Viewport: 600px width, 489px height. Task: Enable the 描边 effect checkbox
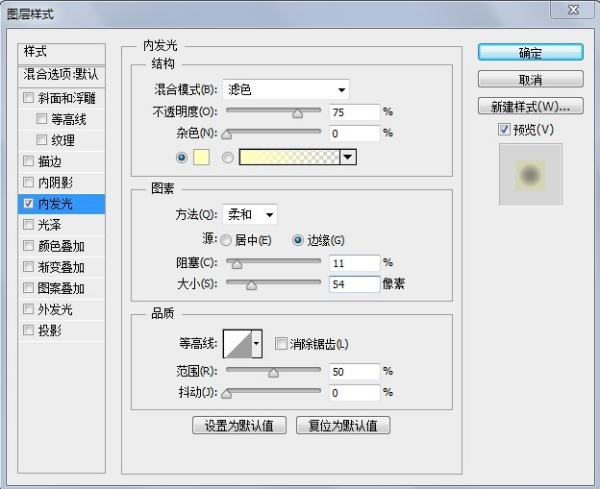point(28,161)
